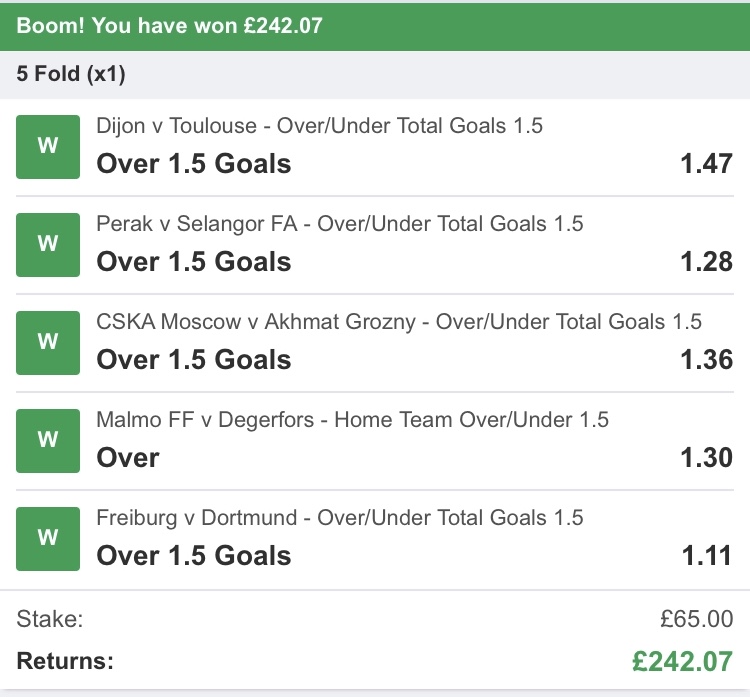Click the green £242.07 returns amount
This screenshot has width=750, height=697.
click(x=683, y=661)
